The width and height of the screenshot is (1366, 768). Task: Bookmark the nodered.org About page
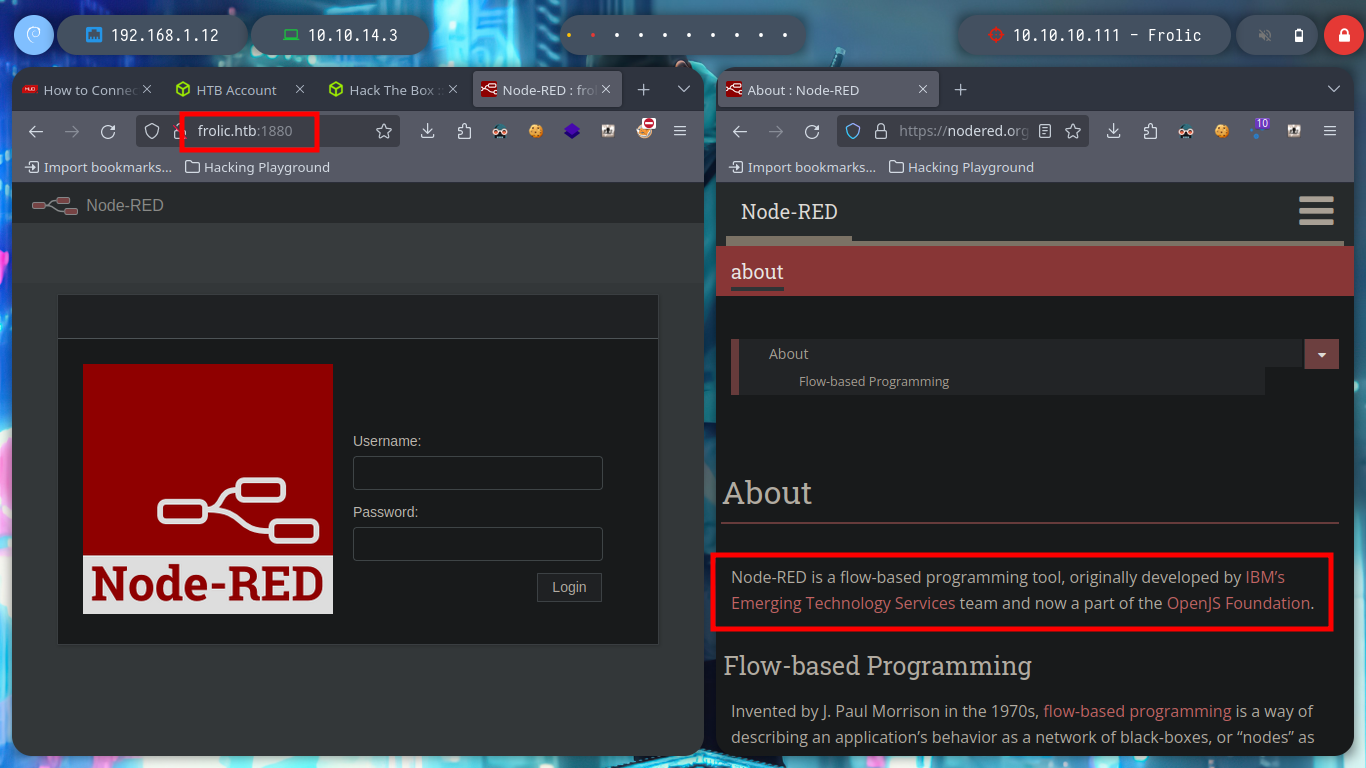tap(1073, 131)
